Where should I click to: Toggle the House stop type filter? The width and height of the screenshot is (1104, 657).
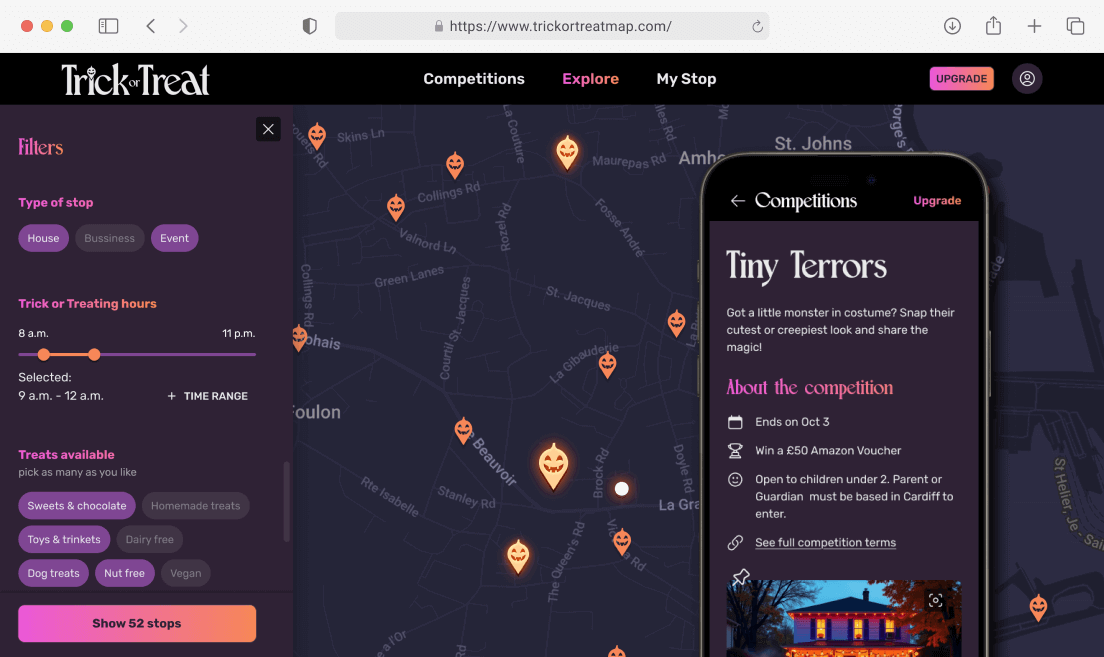tap(43, 238)
